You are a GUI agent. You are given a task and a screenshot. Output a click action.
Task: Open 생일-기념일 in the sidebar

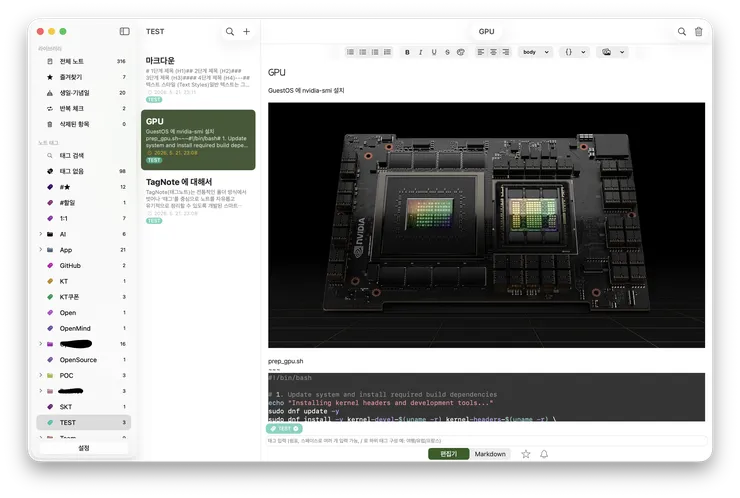point(84,93)
